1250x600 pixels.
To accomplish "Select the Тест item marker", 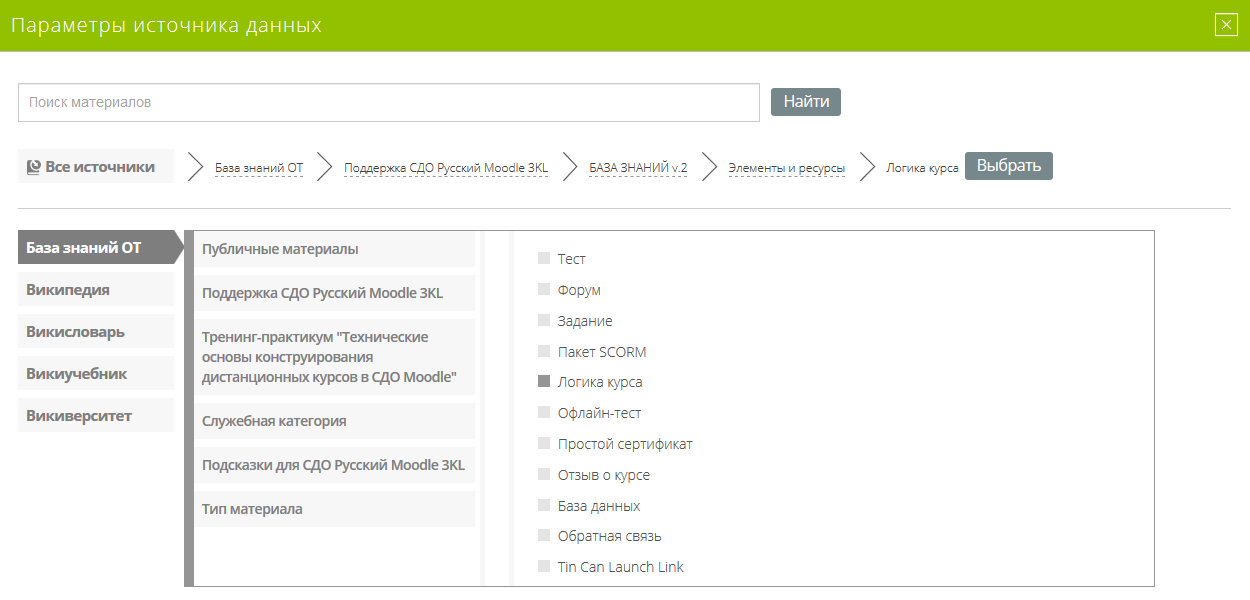I will [x=544, y=258].
